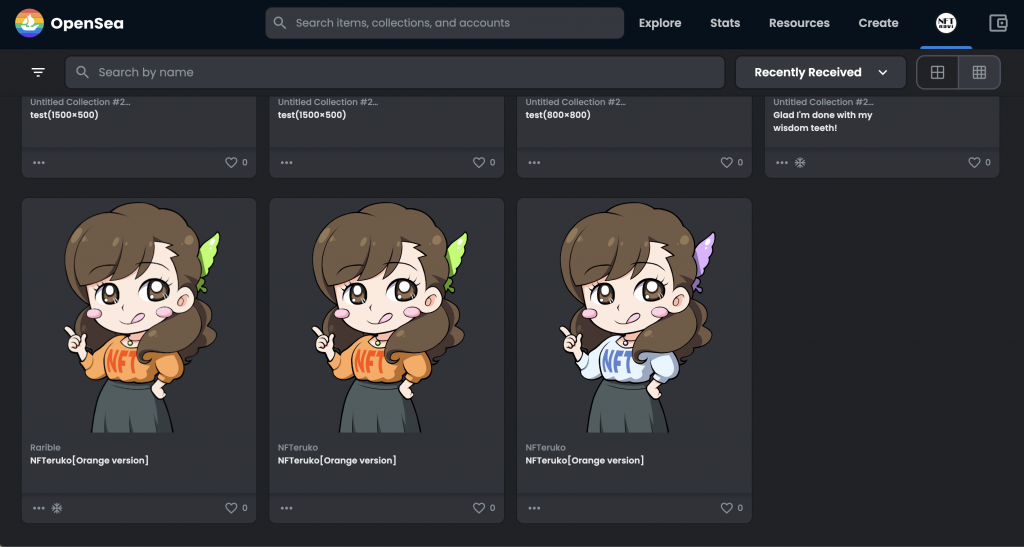Screen dimensions: 1024x547
Task: Go to Explore in the navigation
Action: coord(660,23)
